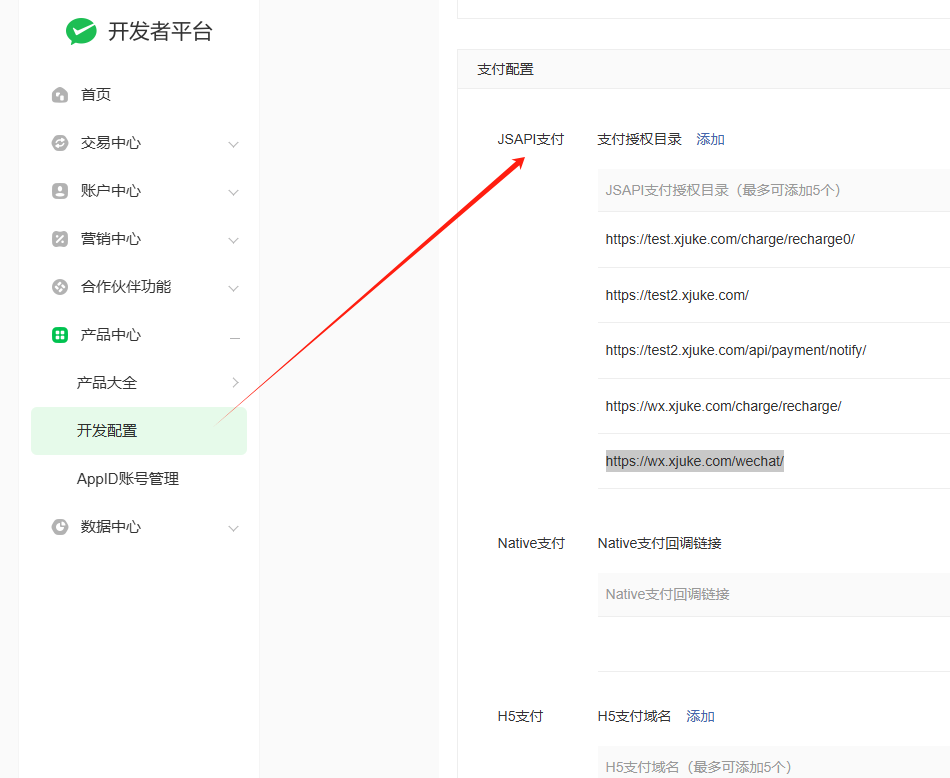Click the H5支付 label
Viewport: 950px width, 778px height.
pyautogui.click(x=520, y=716)
